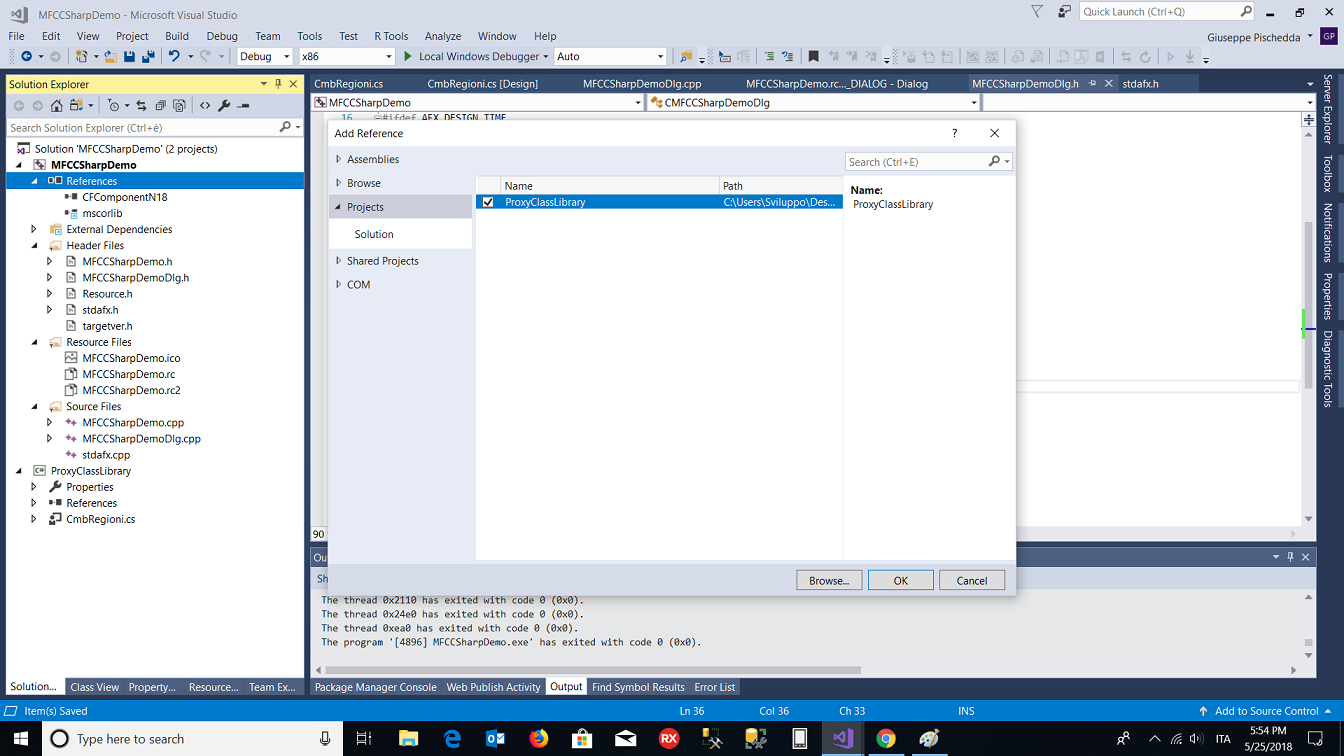Viewport: 1344px width, 756px height.
Task: Open the Toolbox side tab
Action: pyautogui.click(x=1328, y=174)
